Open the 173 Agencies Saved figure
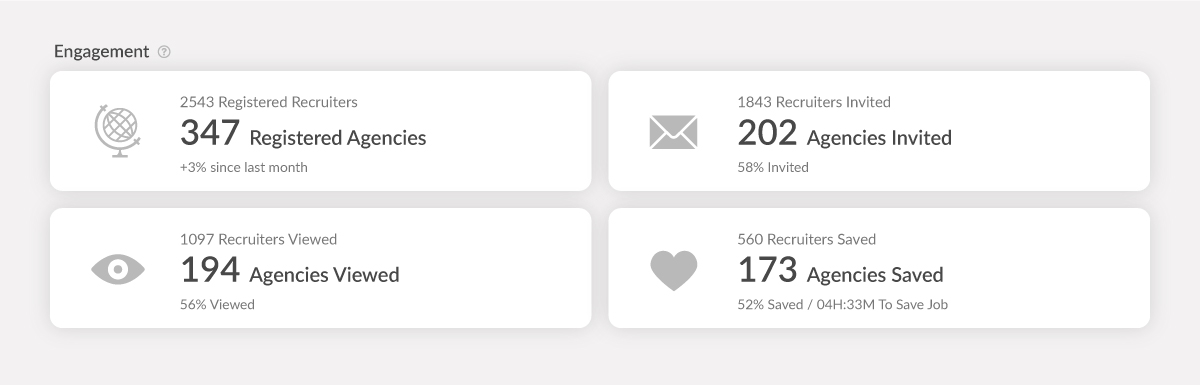Image resolution: width=1200 pixels, height=385 pixels. [840, 270]
